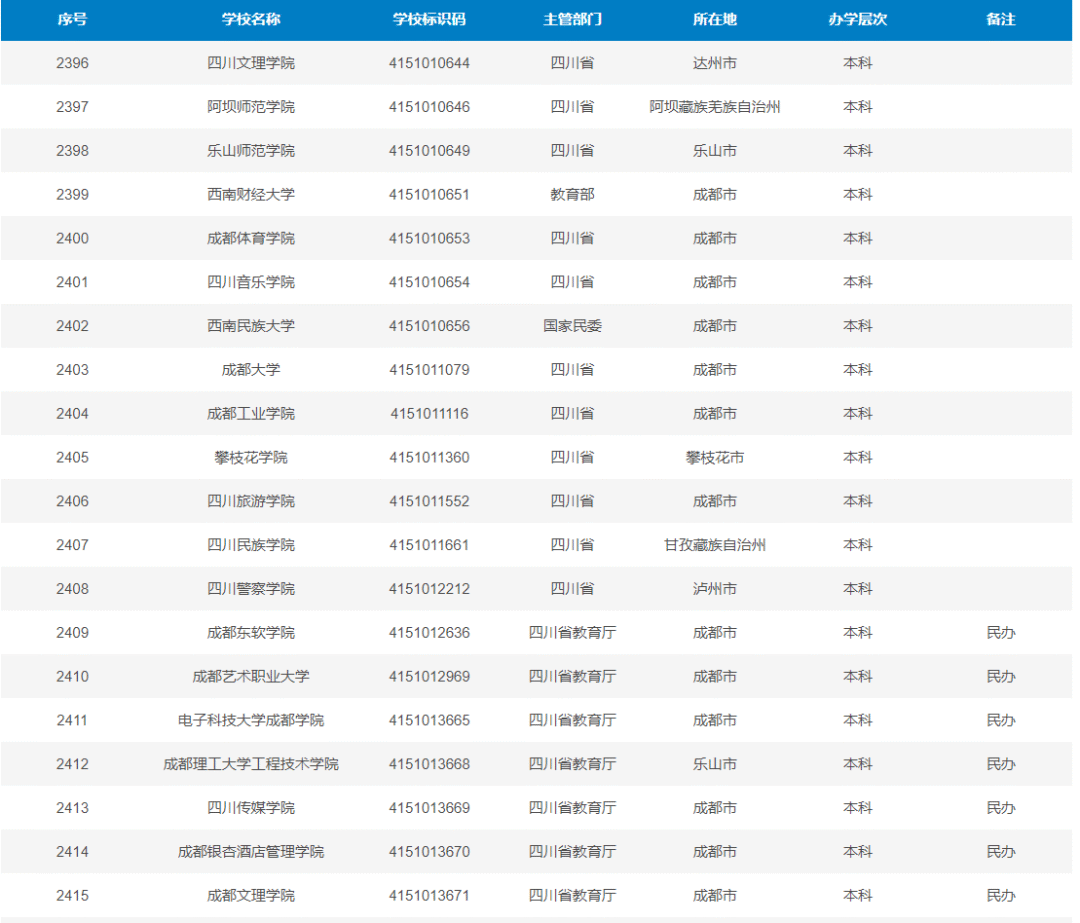Click location 阿坝藏族羌族自治州

click(715, 107)
